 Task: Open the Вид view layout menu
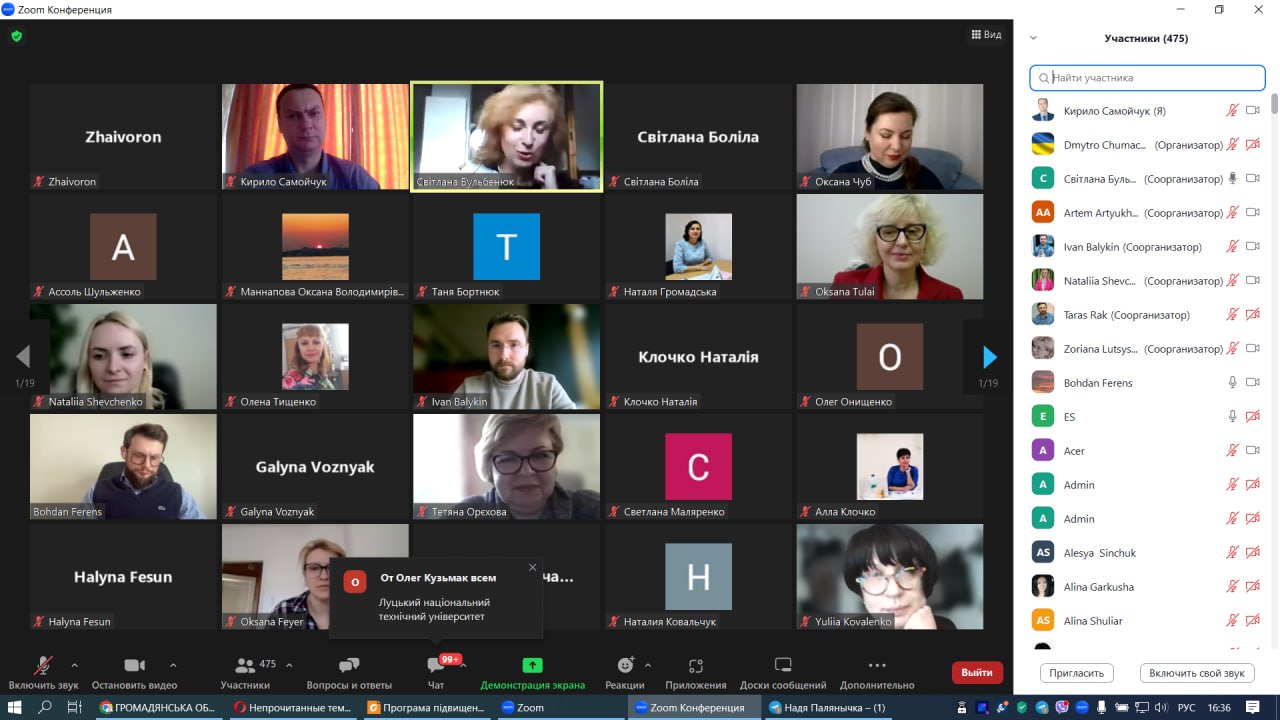[986, 35]
